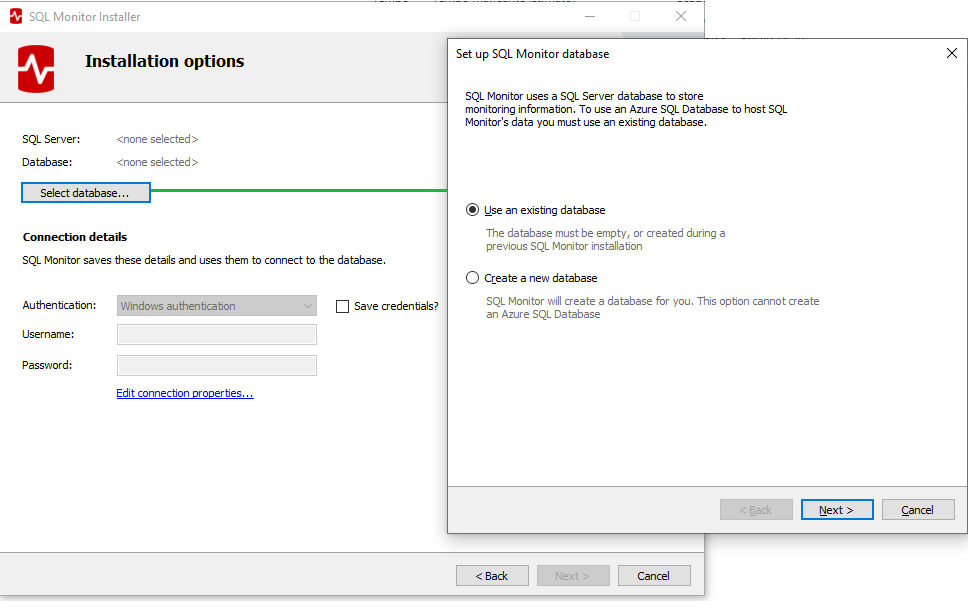Click the Database none selected label
The image size is (969, 607).
(156, 161)
